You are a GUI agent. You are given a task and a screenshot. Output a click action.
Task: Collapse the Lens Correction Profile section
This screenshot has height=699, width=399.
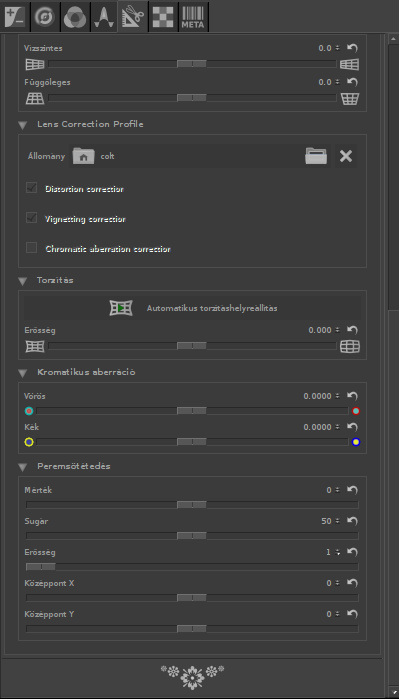point(23,125)
